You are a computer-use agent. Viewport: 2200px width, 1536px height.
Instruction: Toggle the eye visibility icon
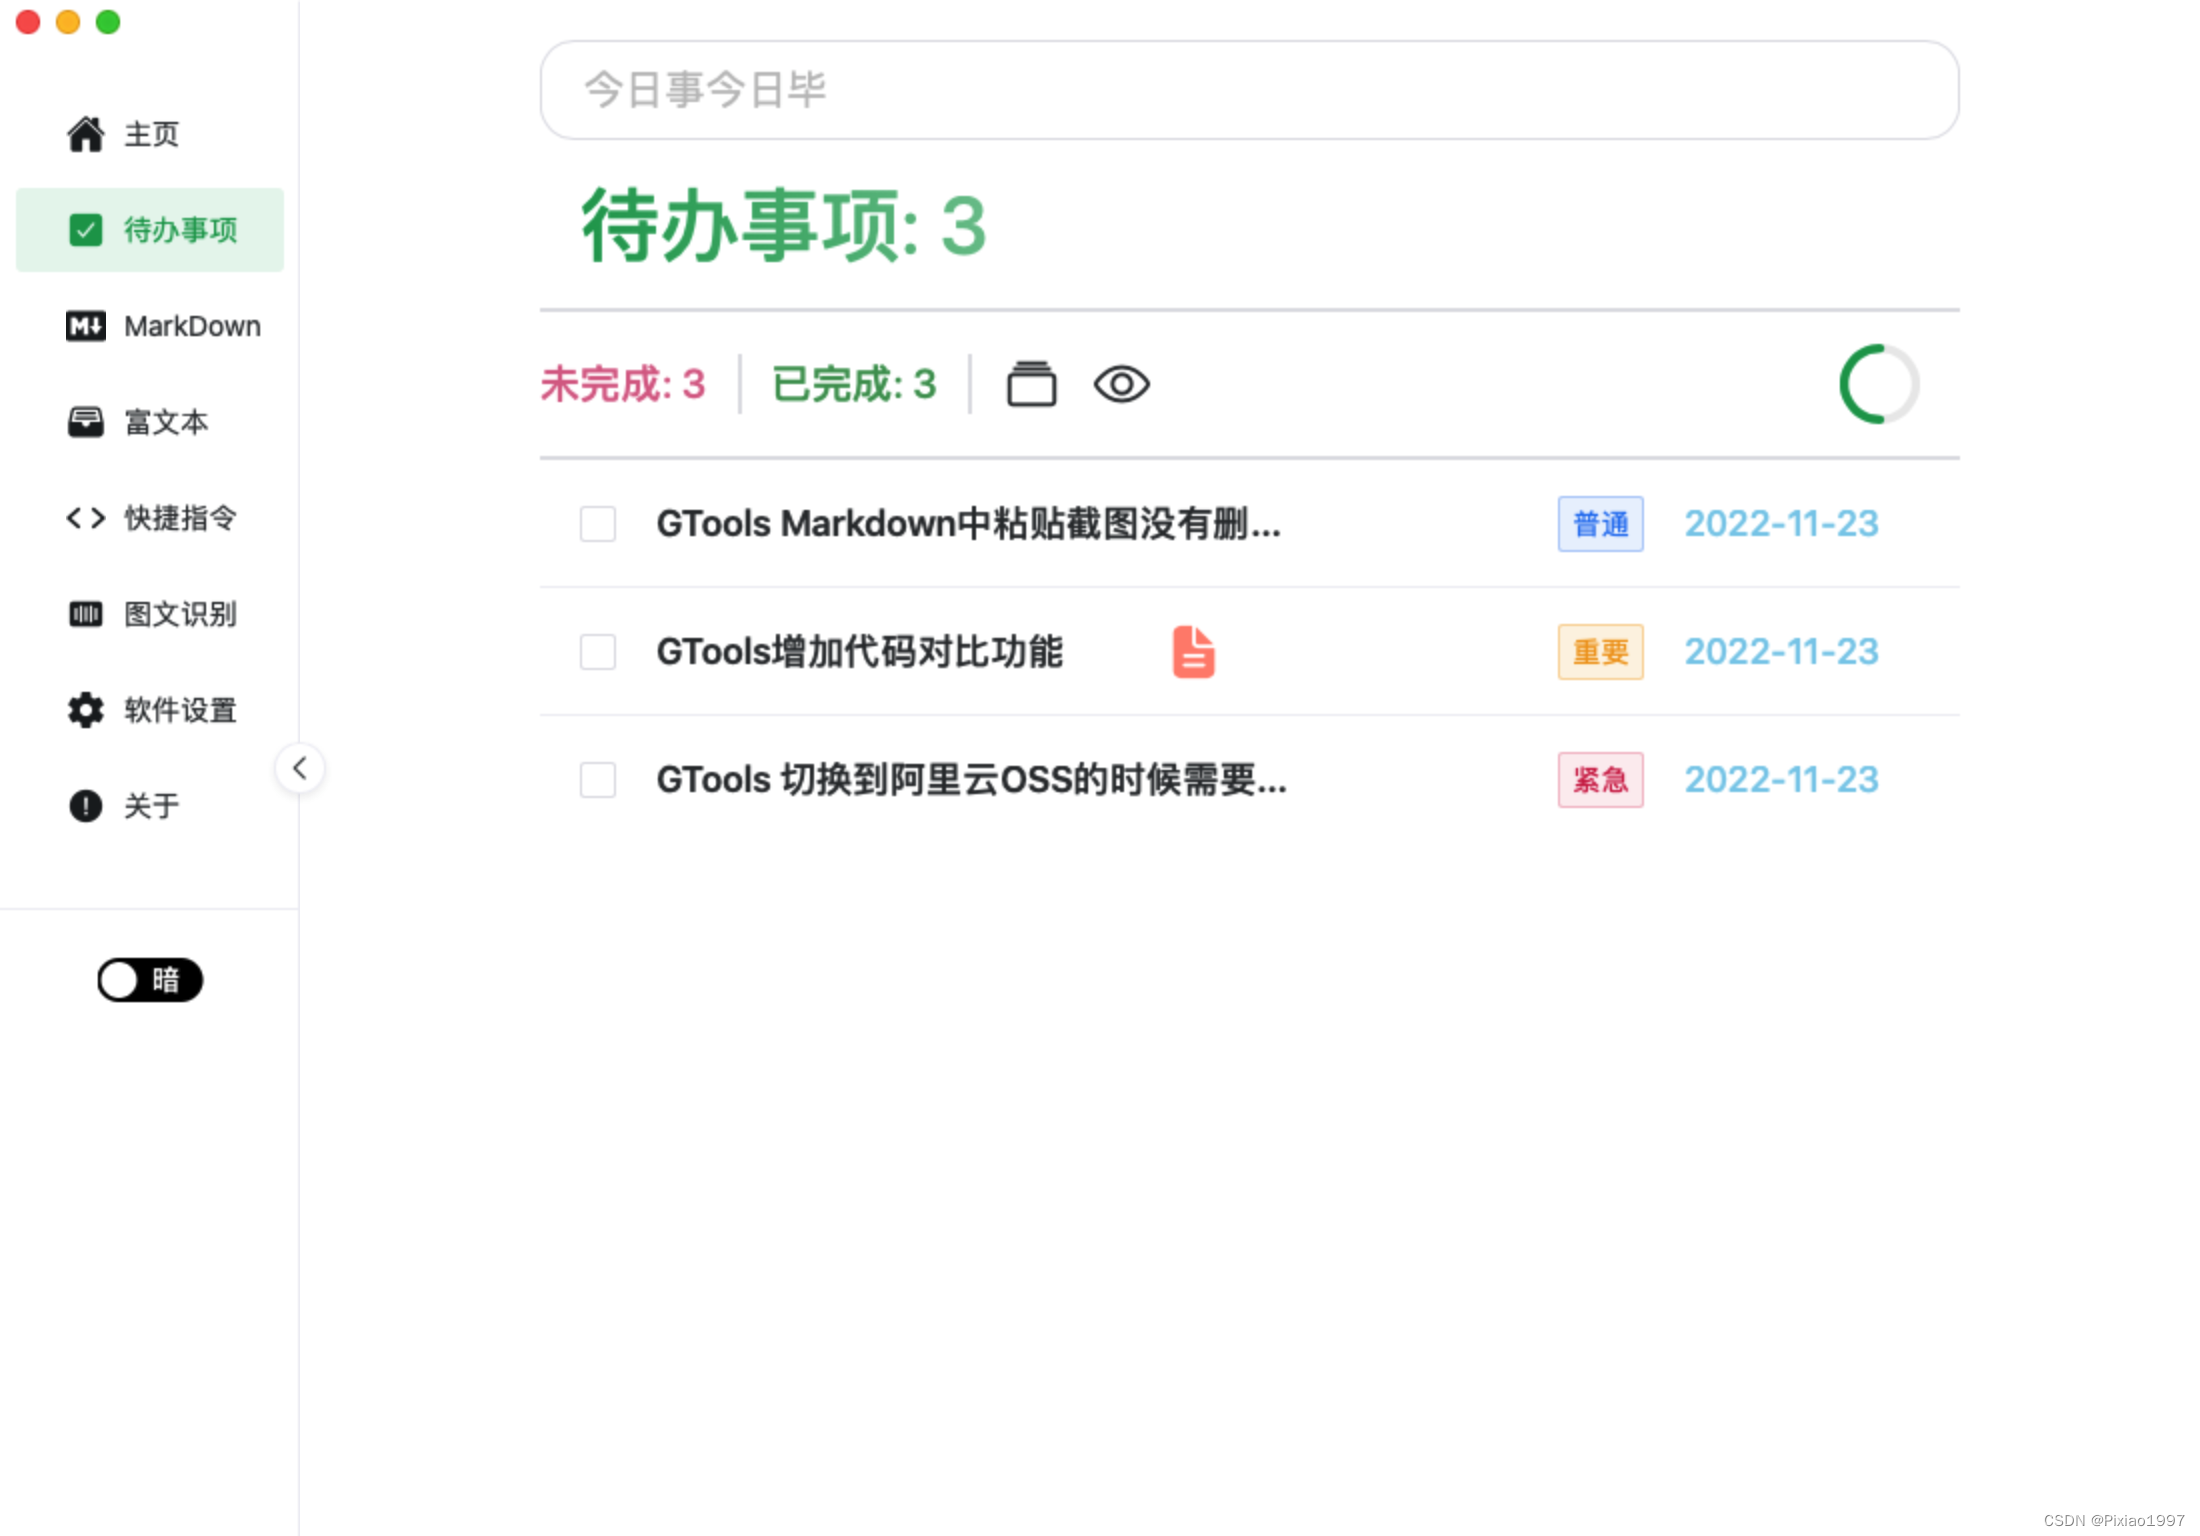click(x=1121, y=384)
